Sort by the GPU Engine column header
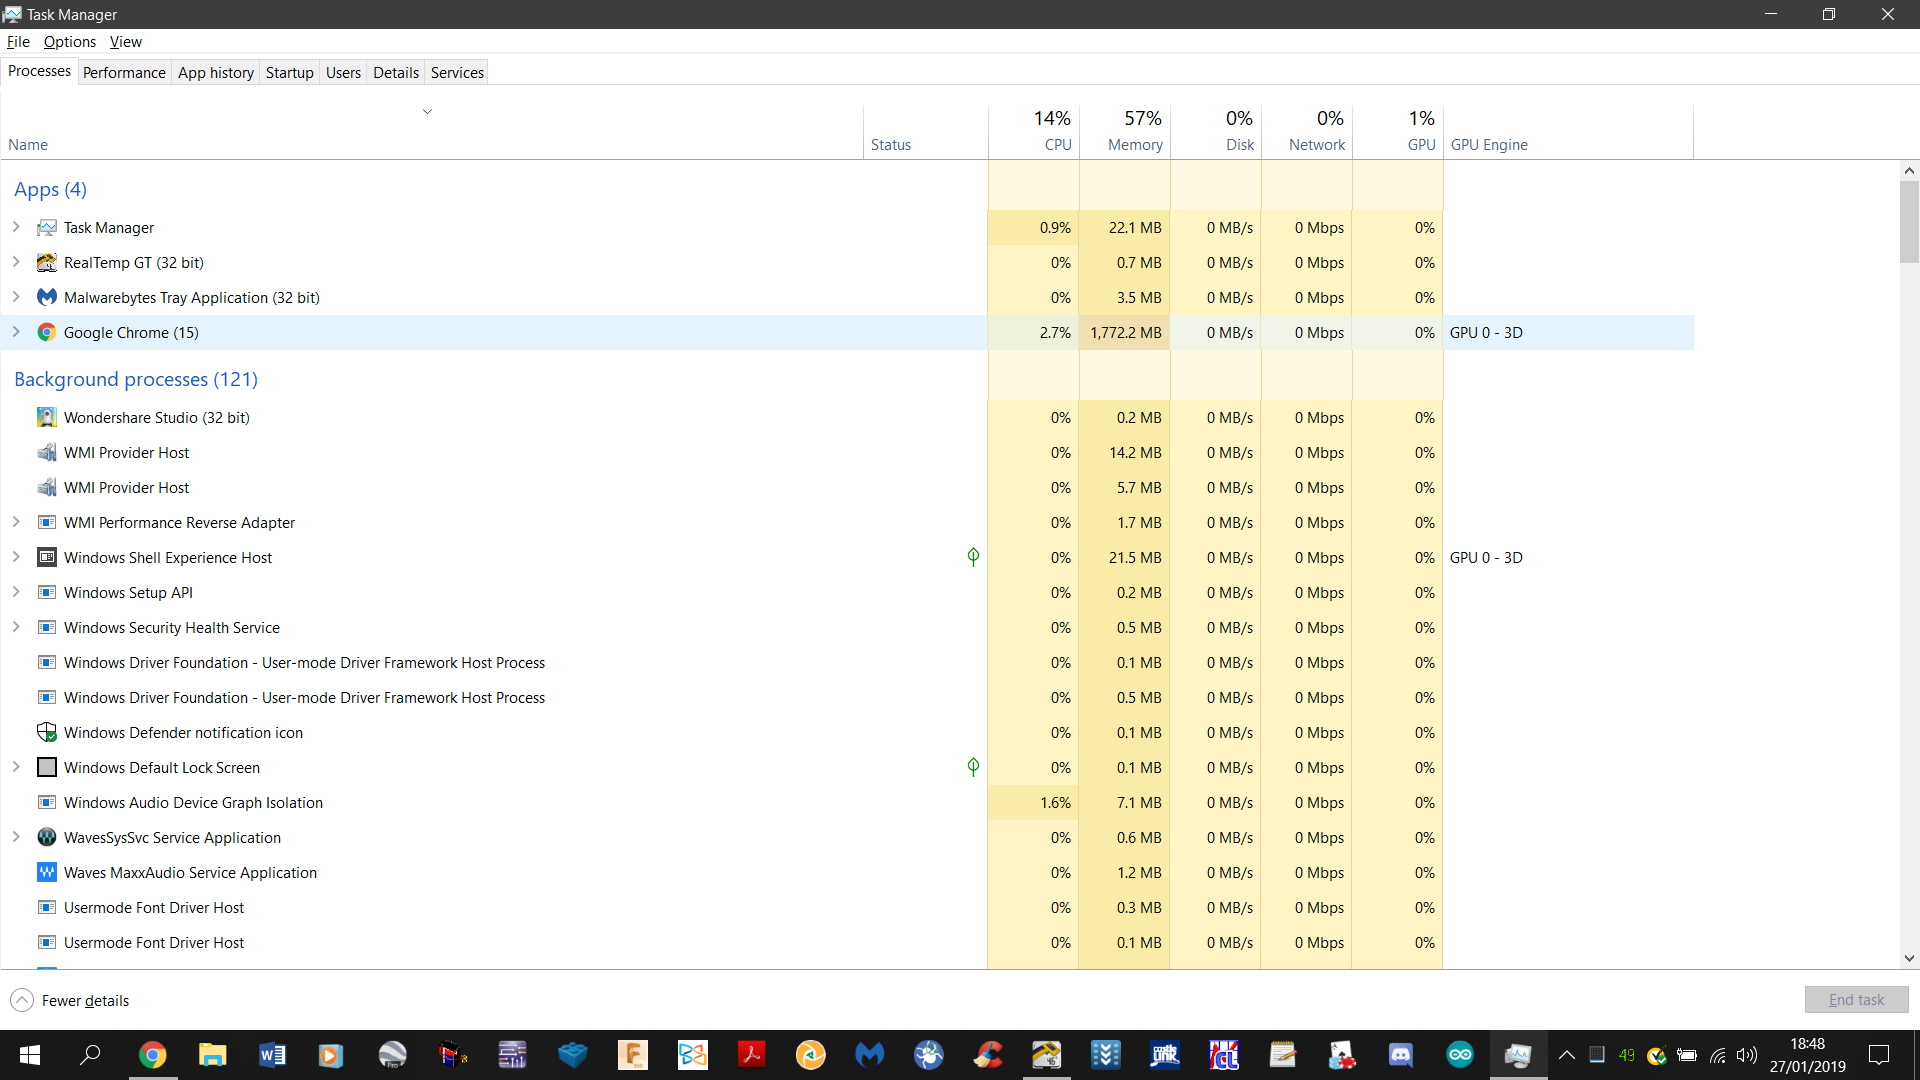 tap(1568, 131)
